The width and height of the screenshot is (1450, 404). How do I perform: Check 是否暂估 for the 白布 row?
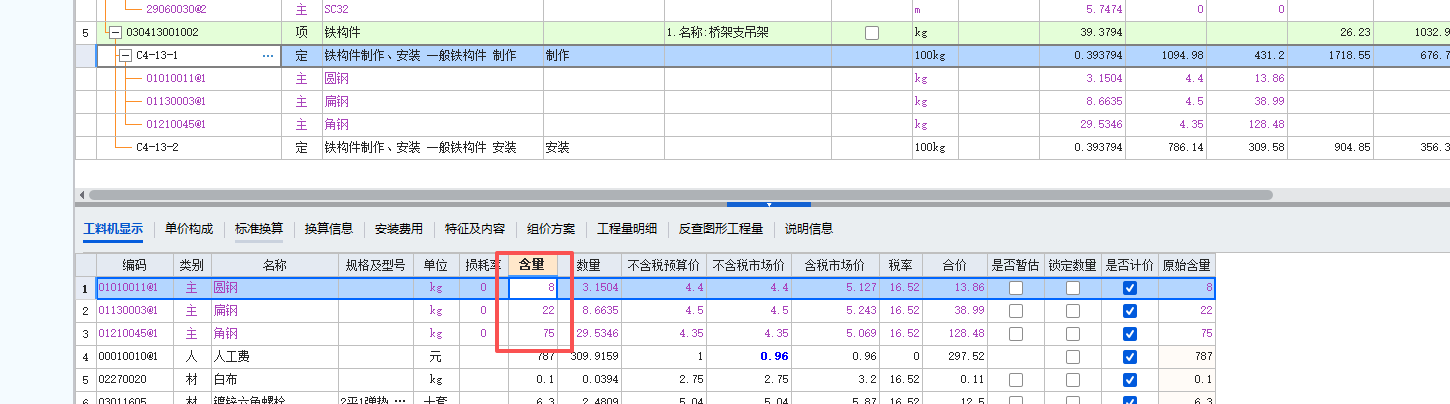point(1016,380)
